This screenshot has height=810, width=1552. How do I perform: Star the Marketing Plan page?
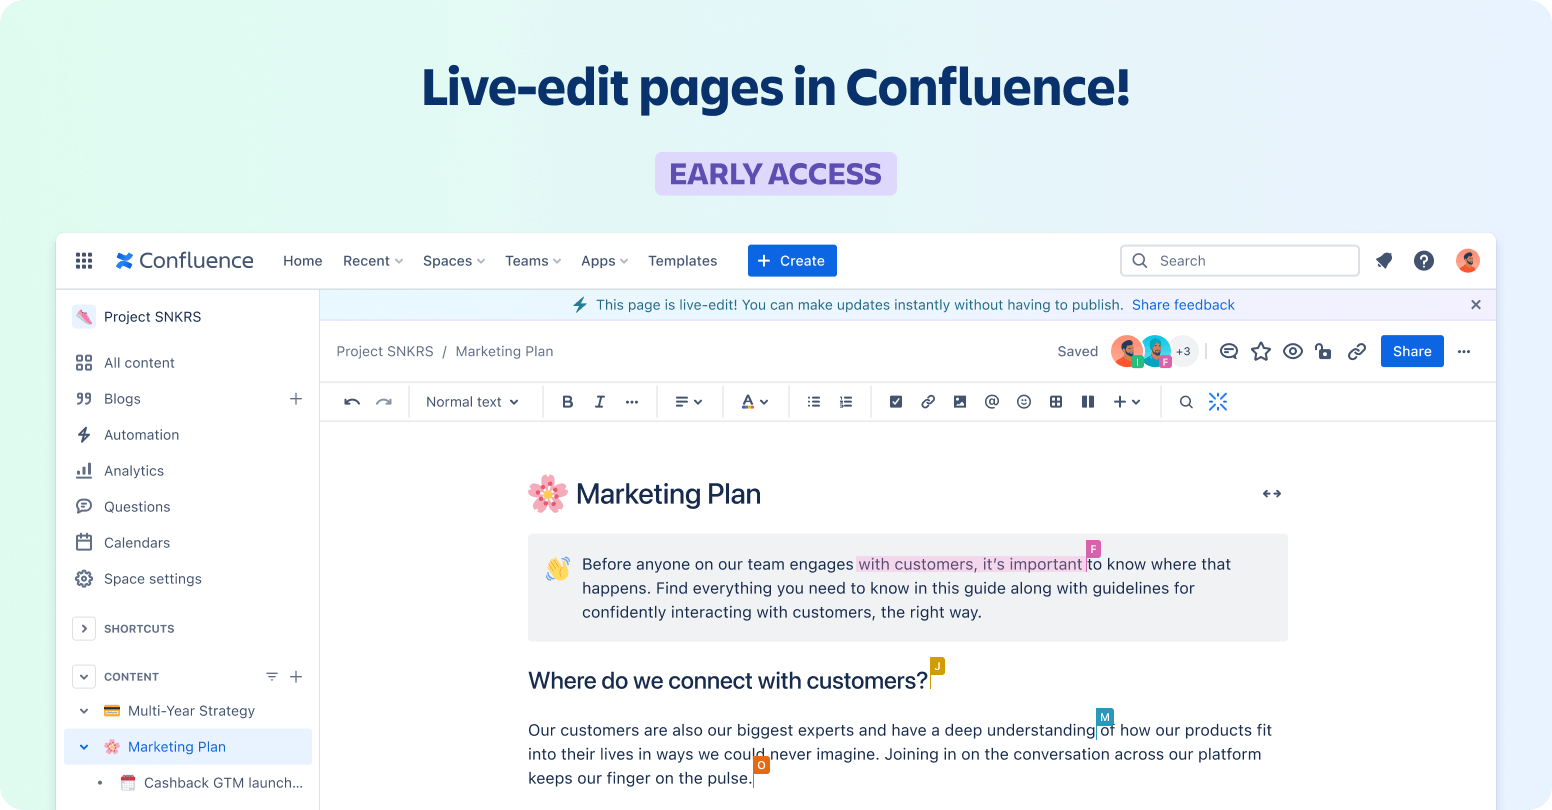tap(1261, 352)
